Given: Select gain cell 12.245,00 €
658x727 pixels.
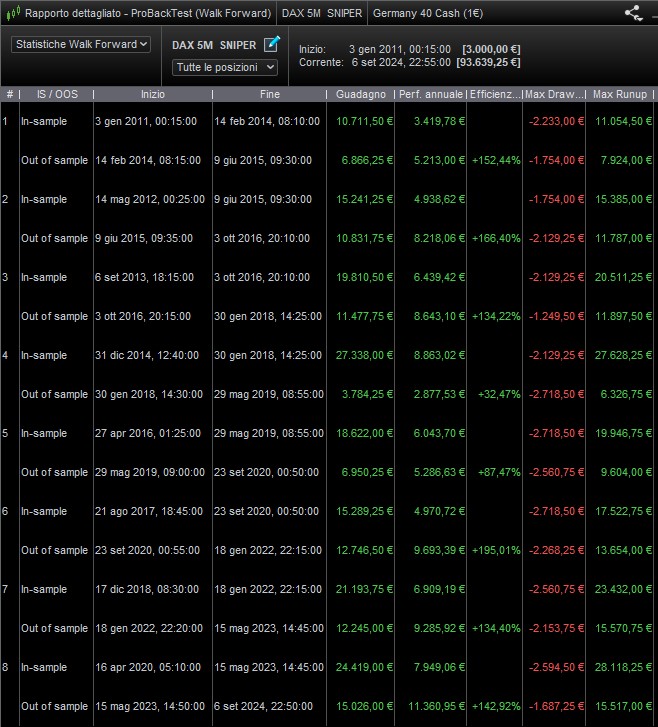Looking at the screenshot, I should 364,628.
